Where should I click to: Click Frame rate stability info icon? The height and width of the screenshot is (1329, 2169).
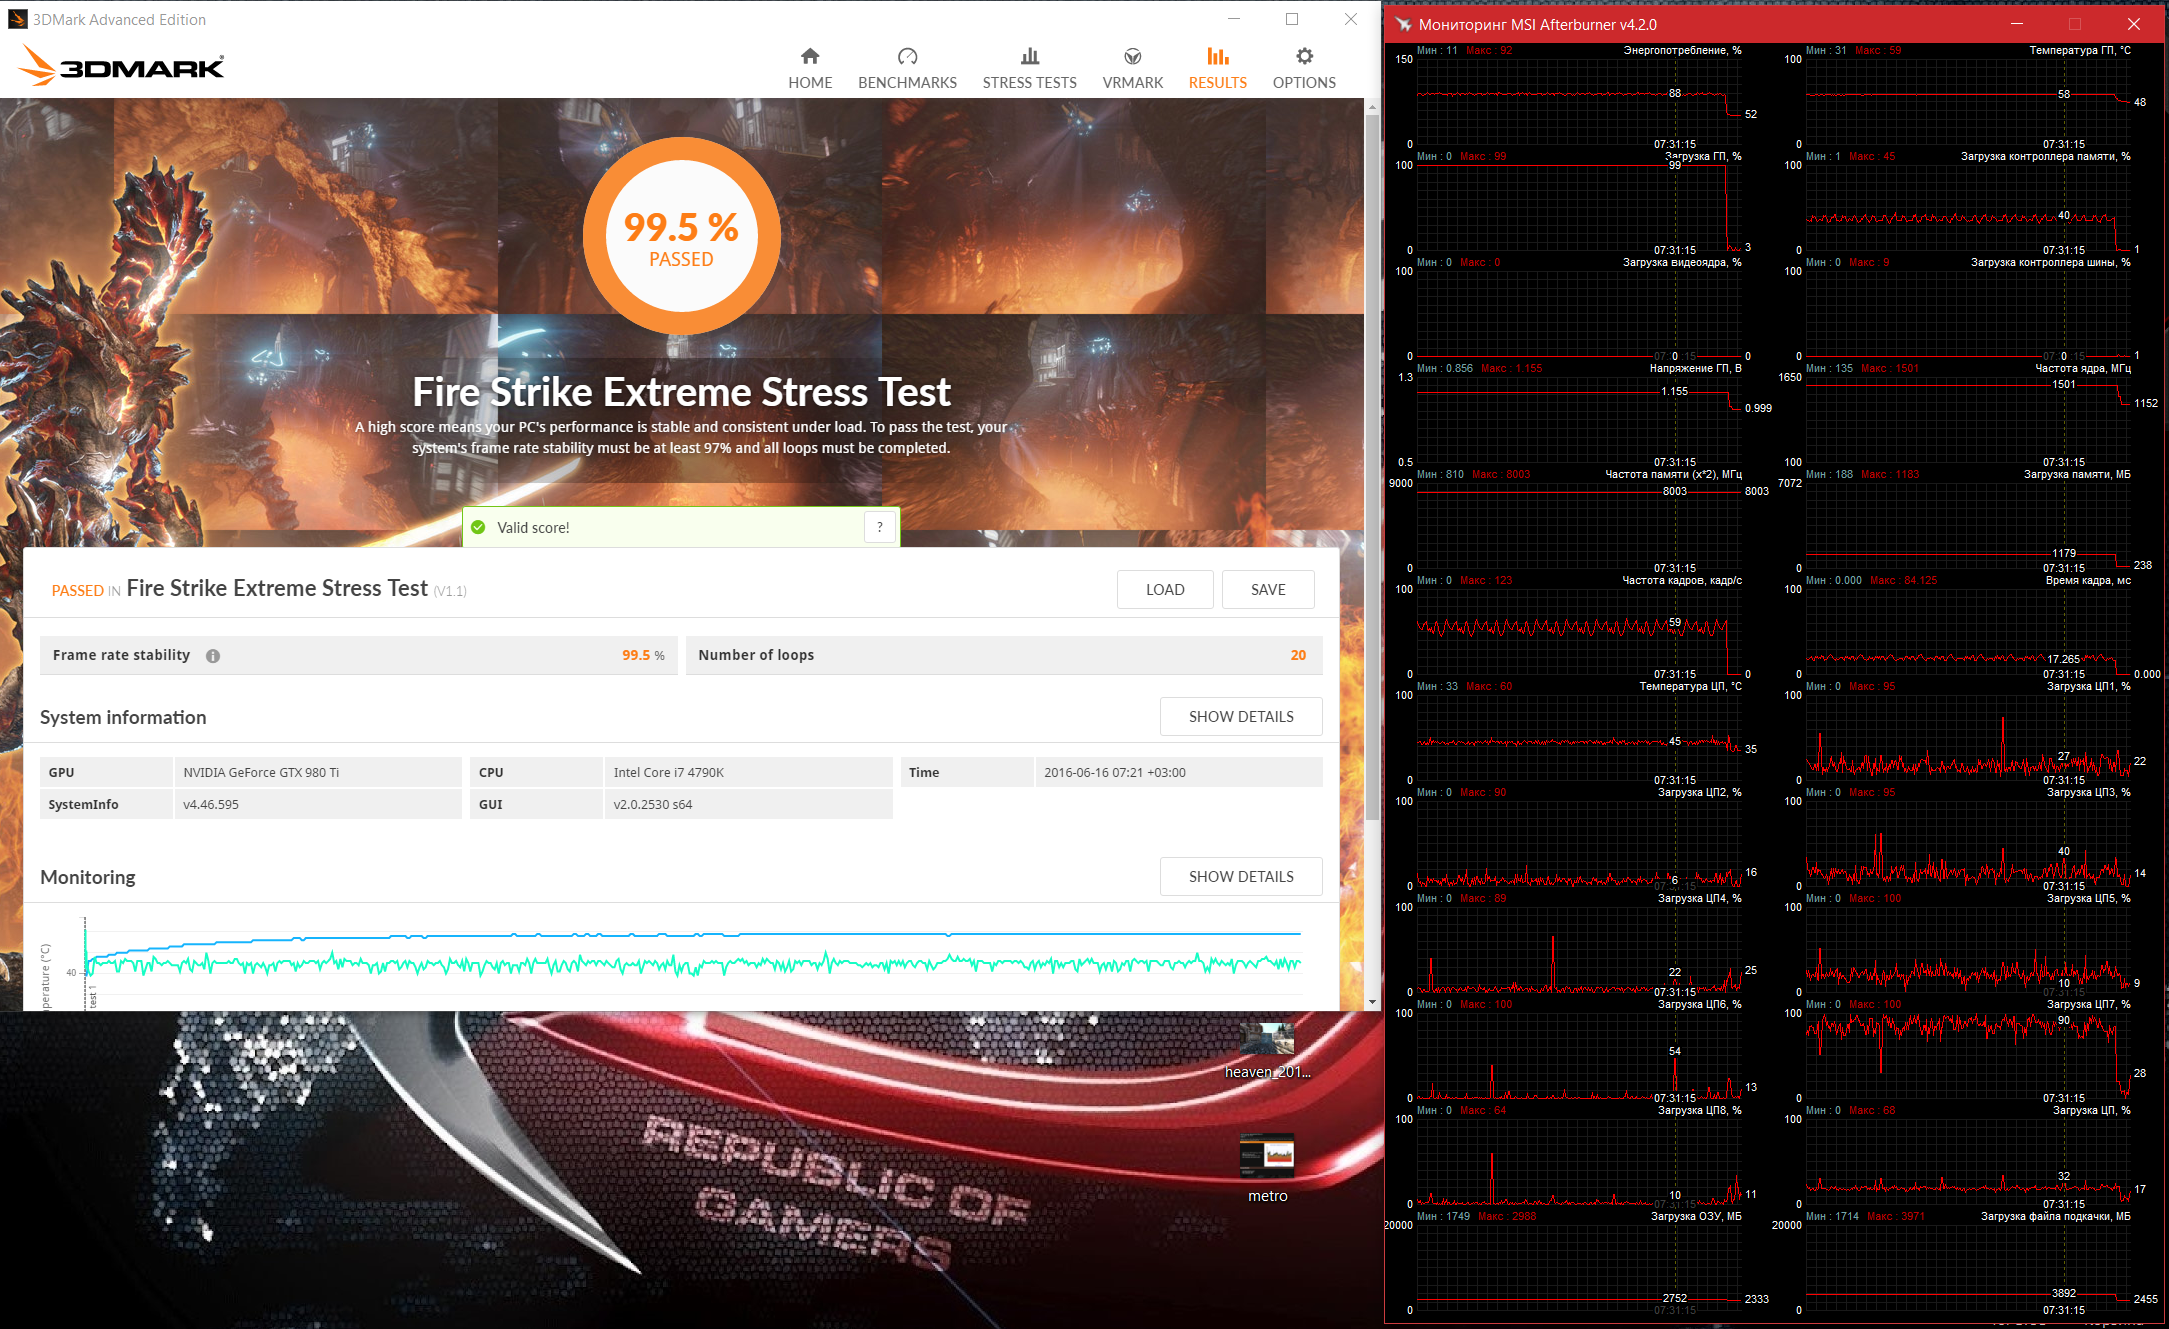(x=213, y=656)
